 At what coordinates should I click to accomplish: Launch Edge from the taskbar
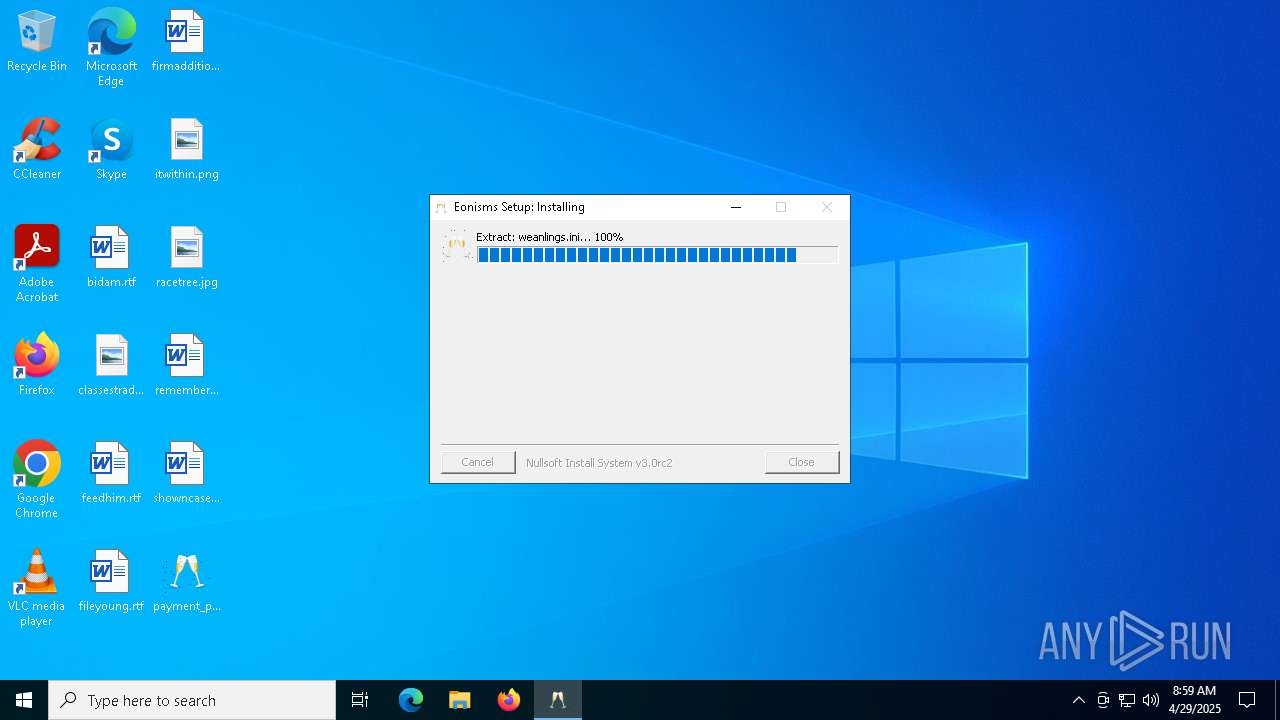411,700
